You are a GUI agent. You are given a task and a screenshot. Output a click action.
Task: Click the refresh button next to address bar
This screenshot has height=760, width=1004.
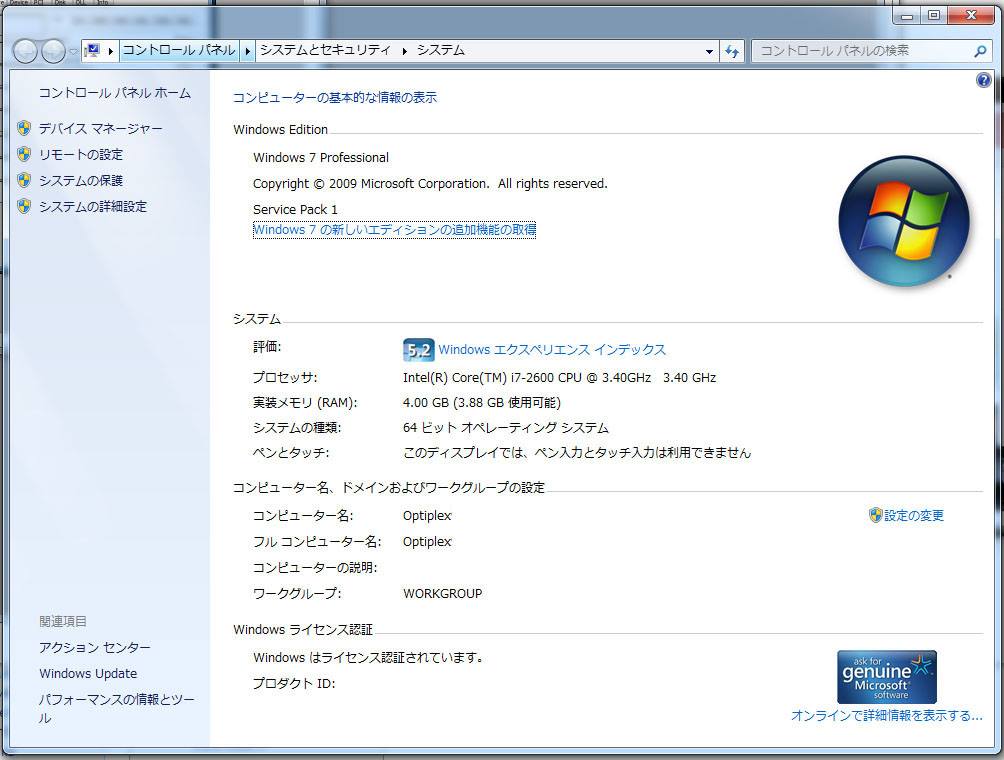pyautogui.click(x=732, y=51)
